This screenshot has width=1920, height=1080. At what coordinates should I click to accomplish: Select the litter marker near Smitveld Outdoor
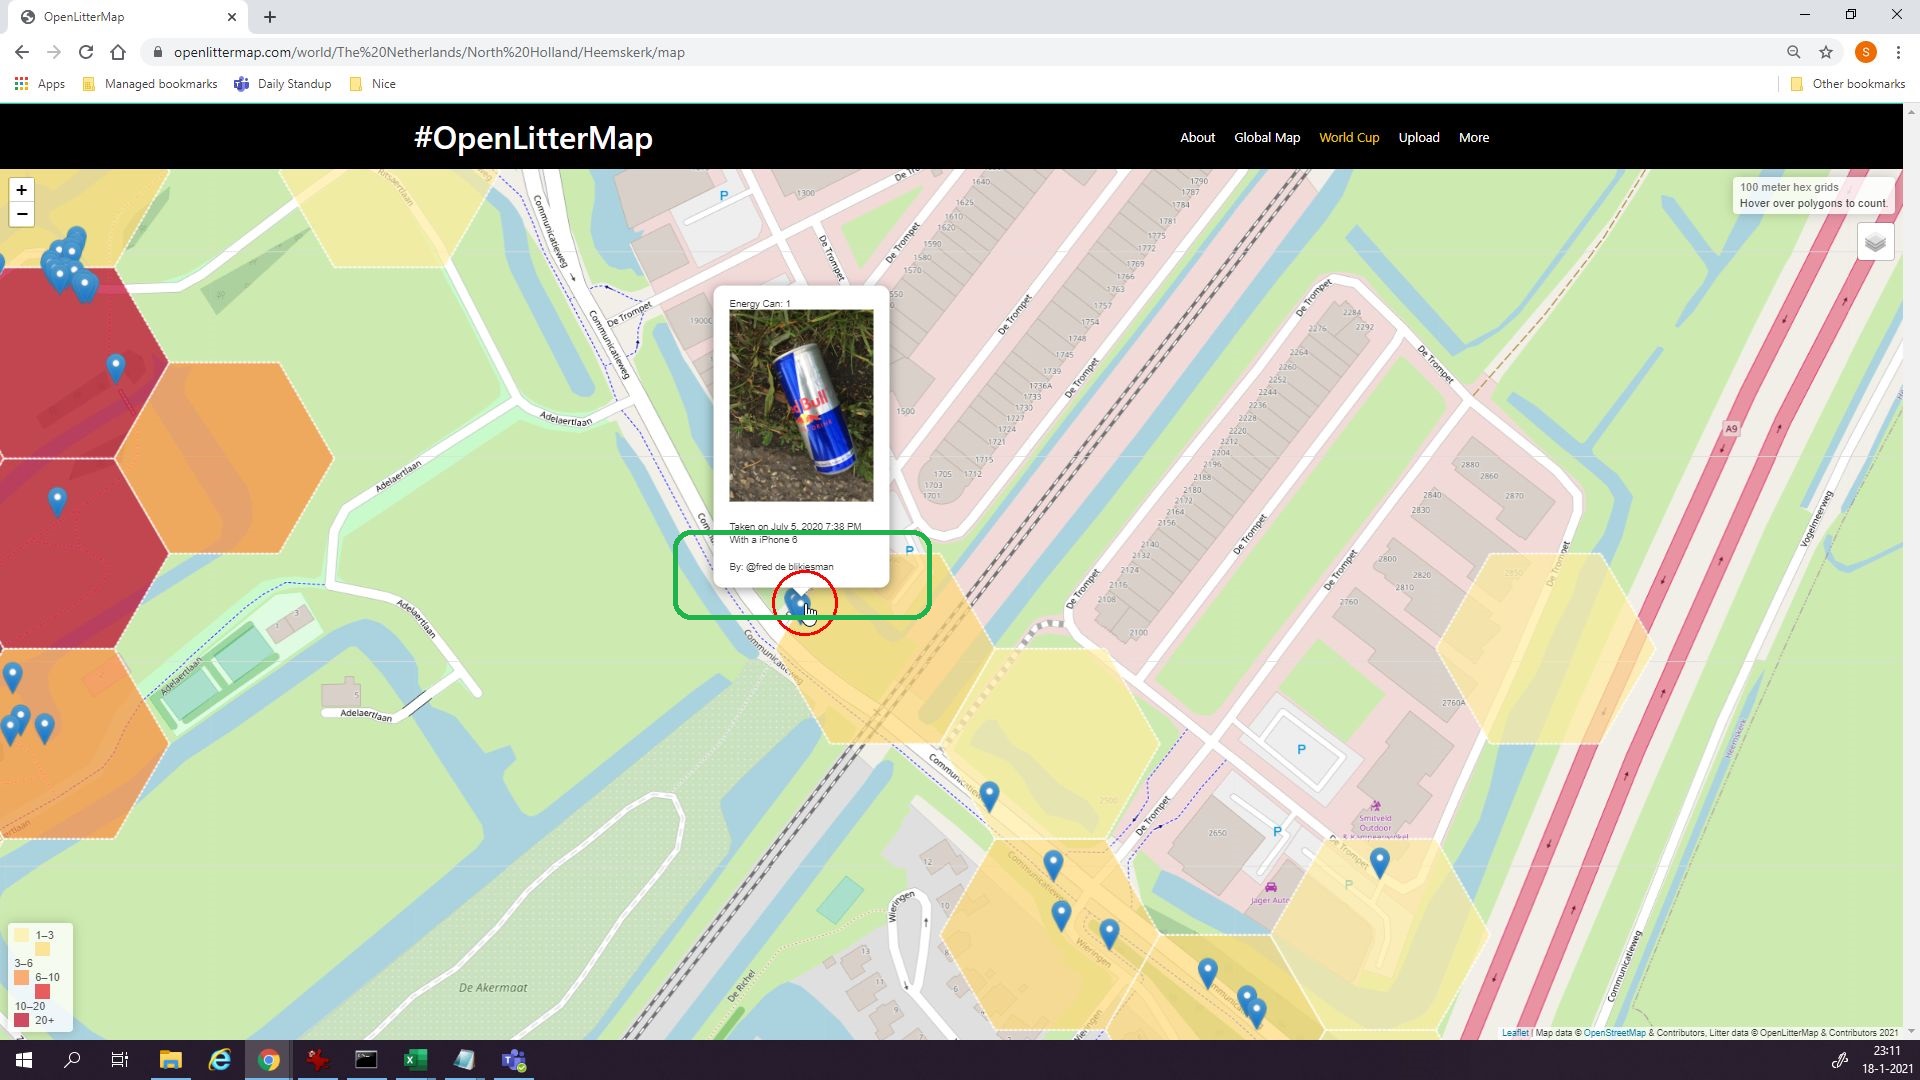coord(1379,861)
